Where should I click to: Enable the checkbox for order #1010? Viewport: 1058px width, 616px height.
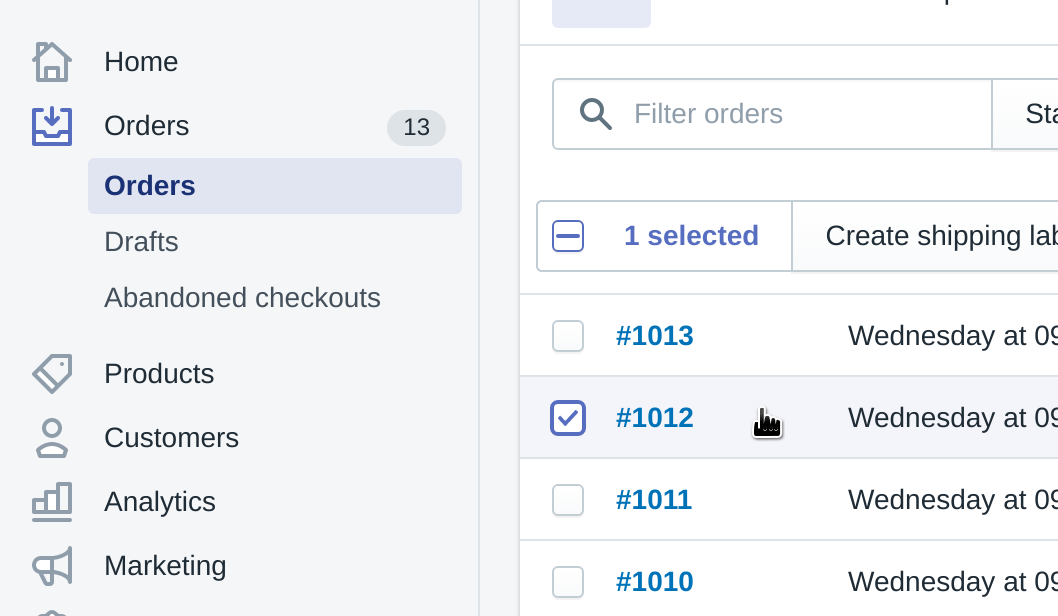[x=568, y=581]
